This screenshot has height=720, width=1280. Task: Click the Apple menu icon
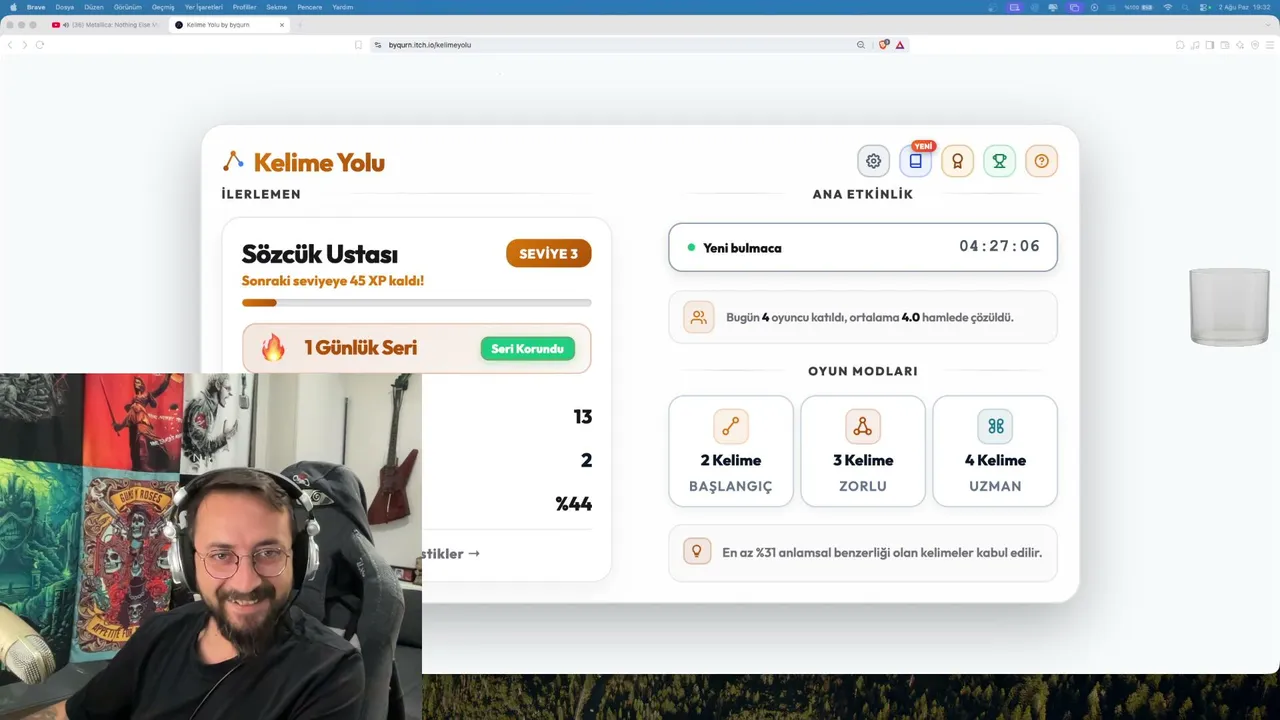click(x=12, y=7)
